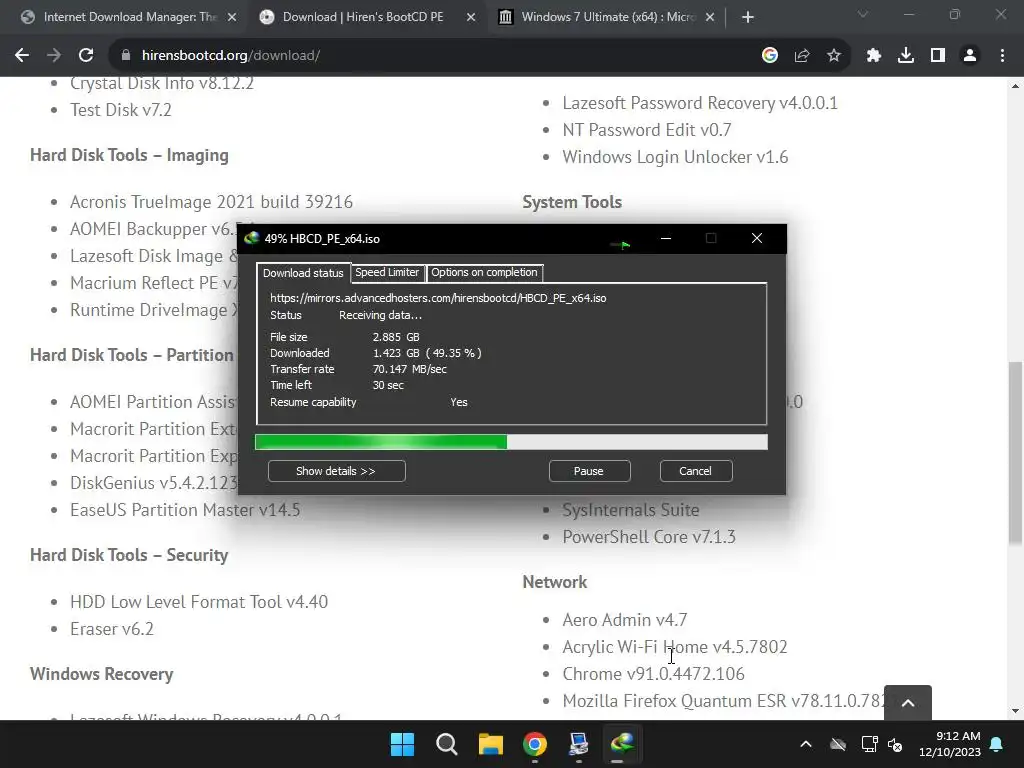The image size is (1024, 768).
Task: Click the forward navigation arrow
Action: click(54, 56)
